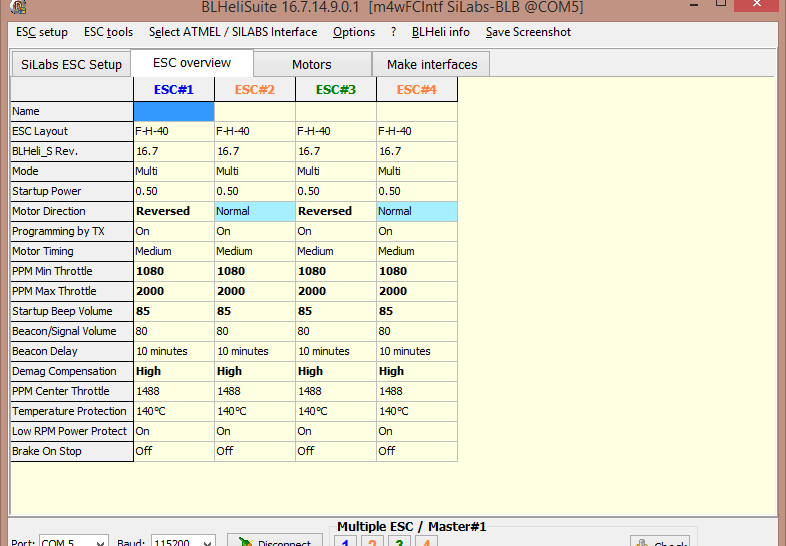The image size is (786, 546).
Task: Select the ESC overview tab
Action: (x=192, y=63)
